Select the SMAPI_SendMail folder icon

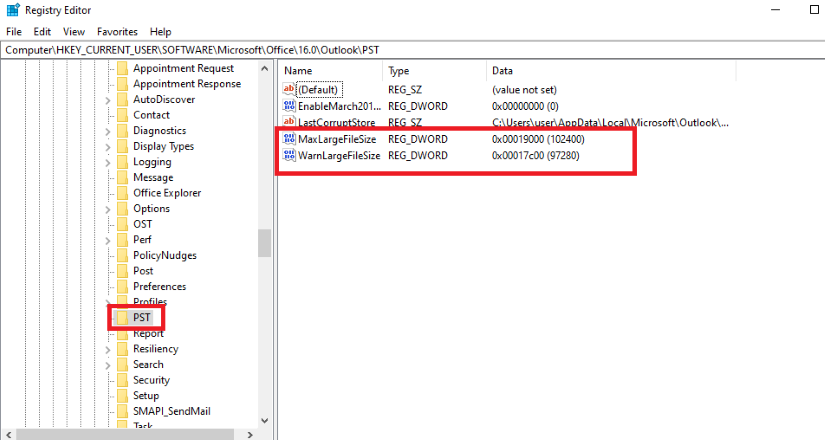click(123, 411)
